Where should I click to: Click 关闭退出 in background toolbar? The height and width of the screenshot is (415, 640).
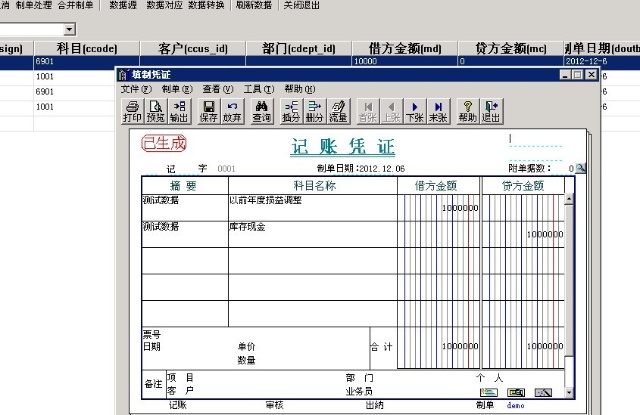pos(301,5)
